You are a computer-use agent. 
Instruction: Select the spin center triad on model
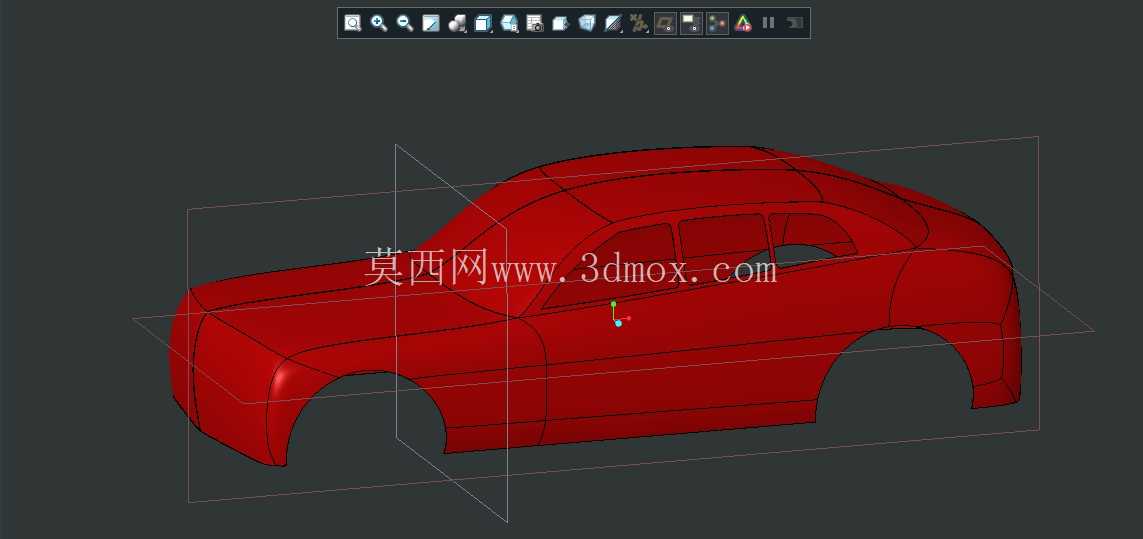coord(620,314)
